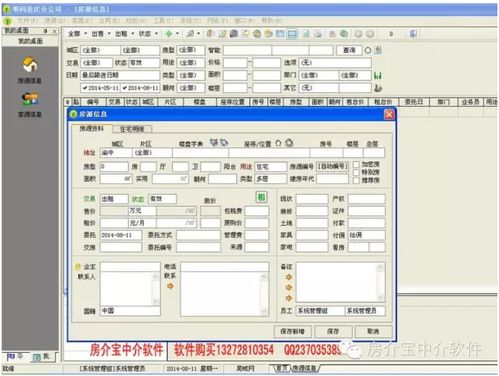The width and height of the screenshot is (499, 376).
Task: Click the 查询 search button
Action: click(349, 50)
